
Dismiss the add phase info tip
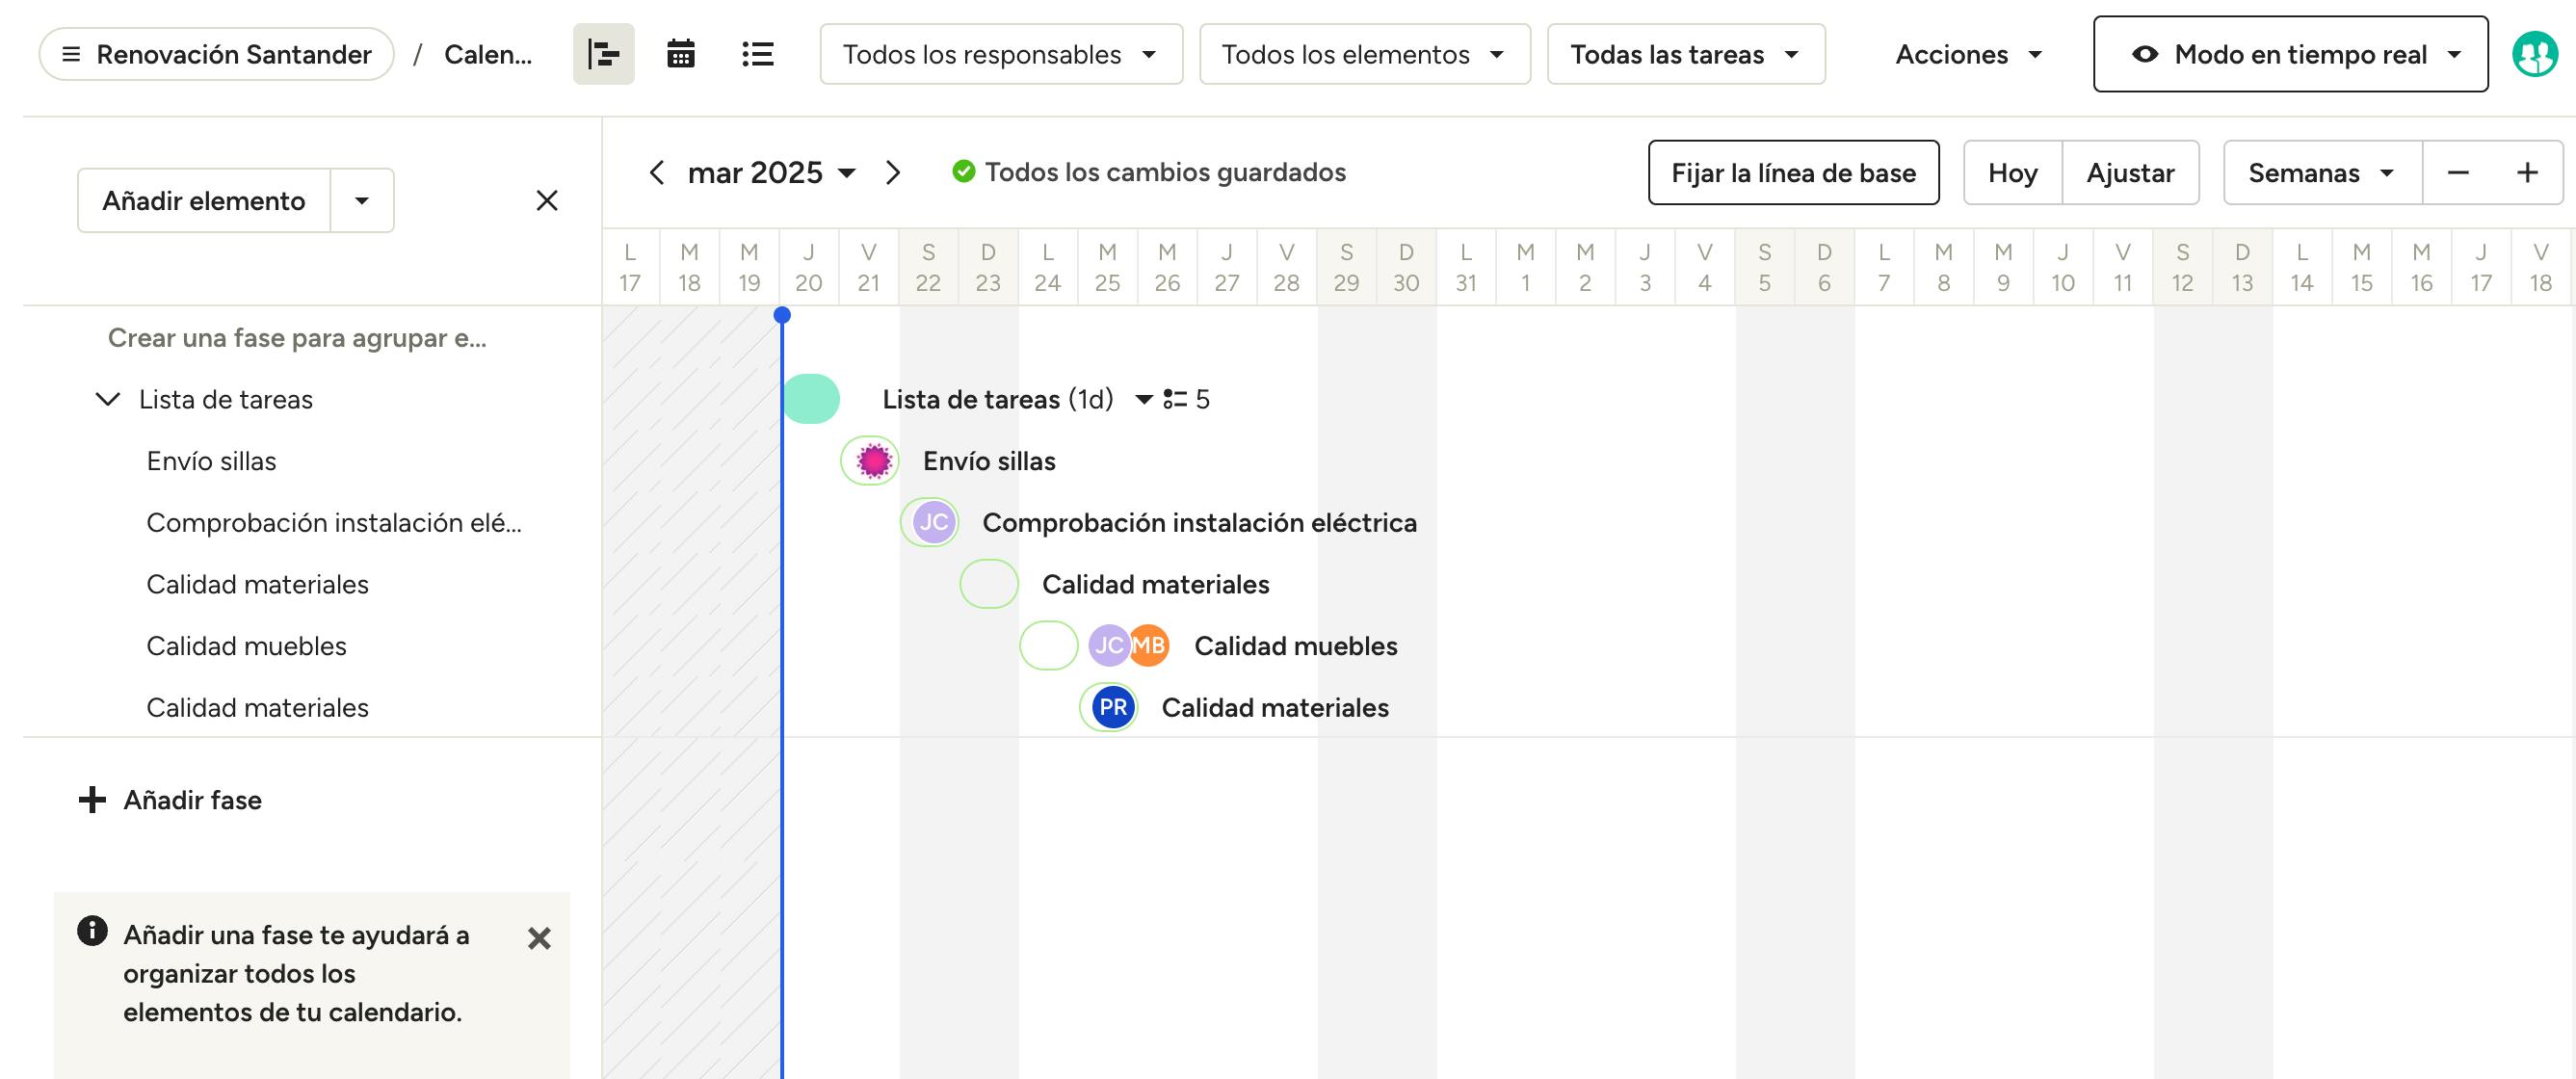539,938
